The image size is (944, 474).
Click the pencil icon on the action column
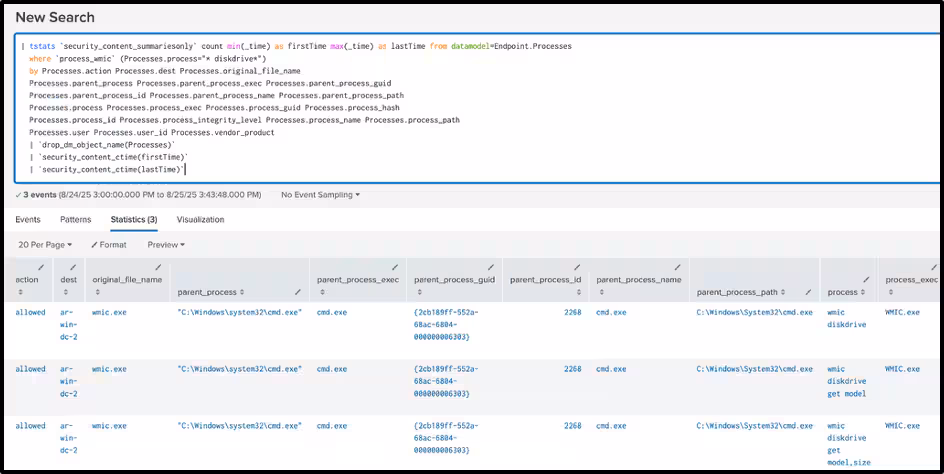pos(41,267)
